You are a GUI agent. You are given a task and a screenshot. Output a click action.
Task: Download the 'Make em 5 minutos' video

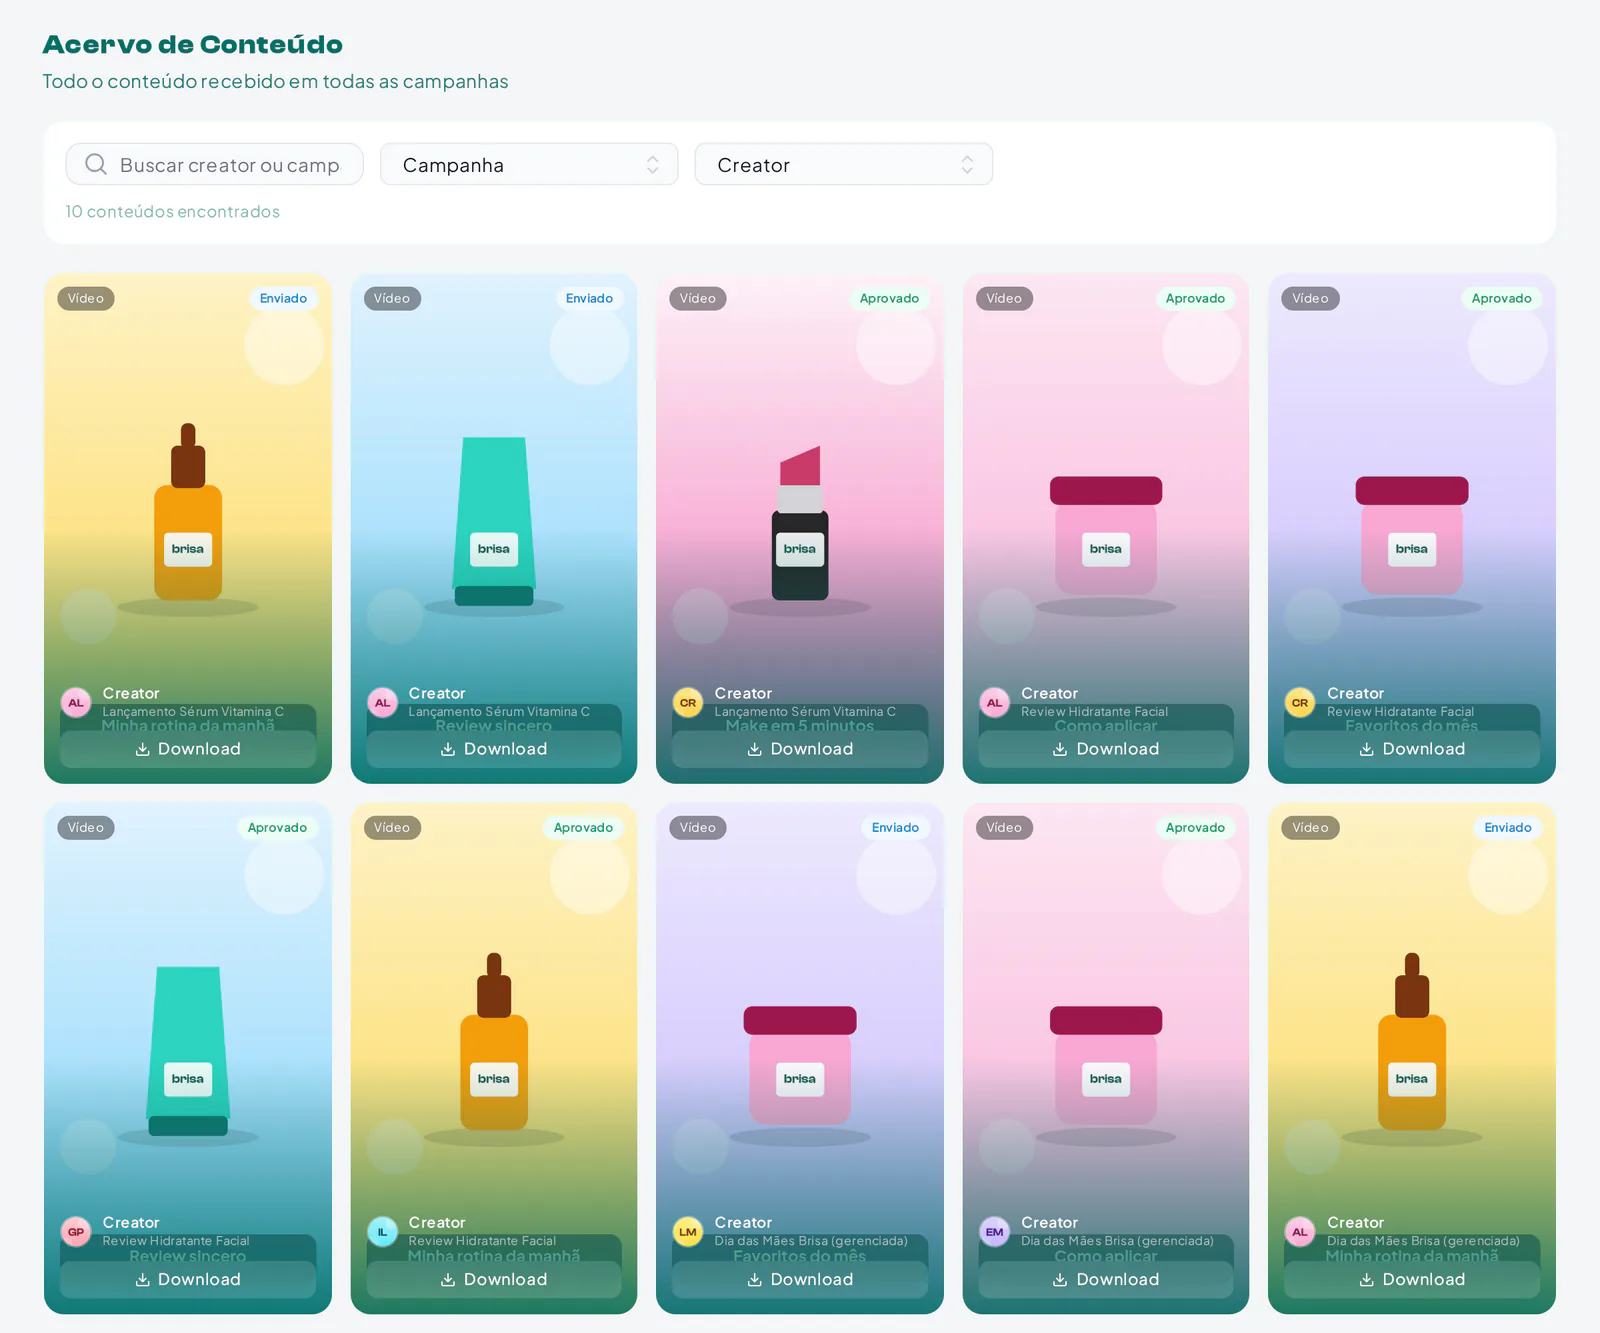coord(800,749)
